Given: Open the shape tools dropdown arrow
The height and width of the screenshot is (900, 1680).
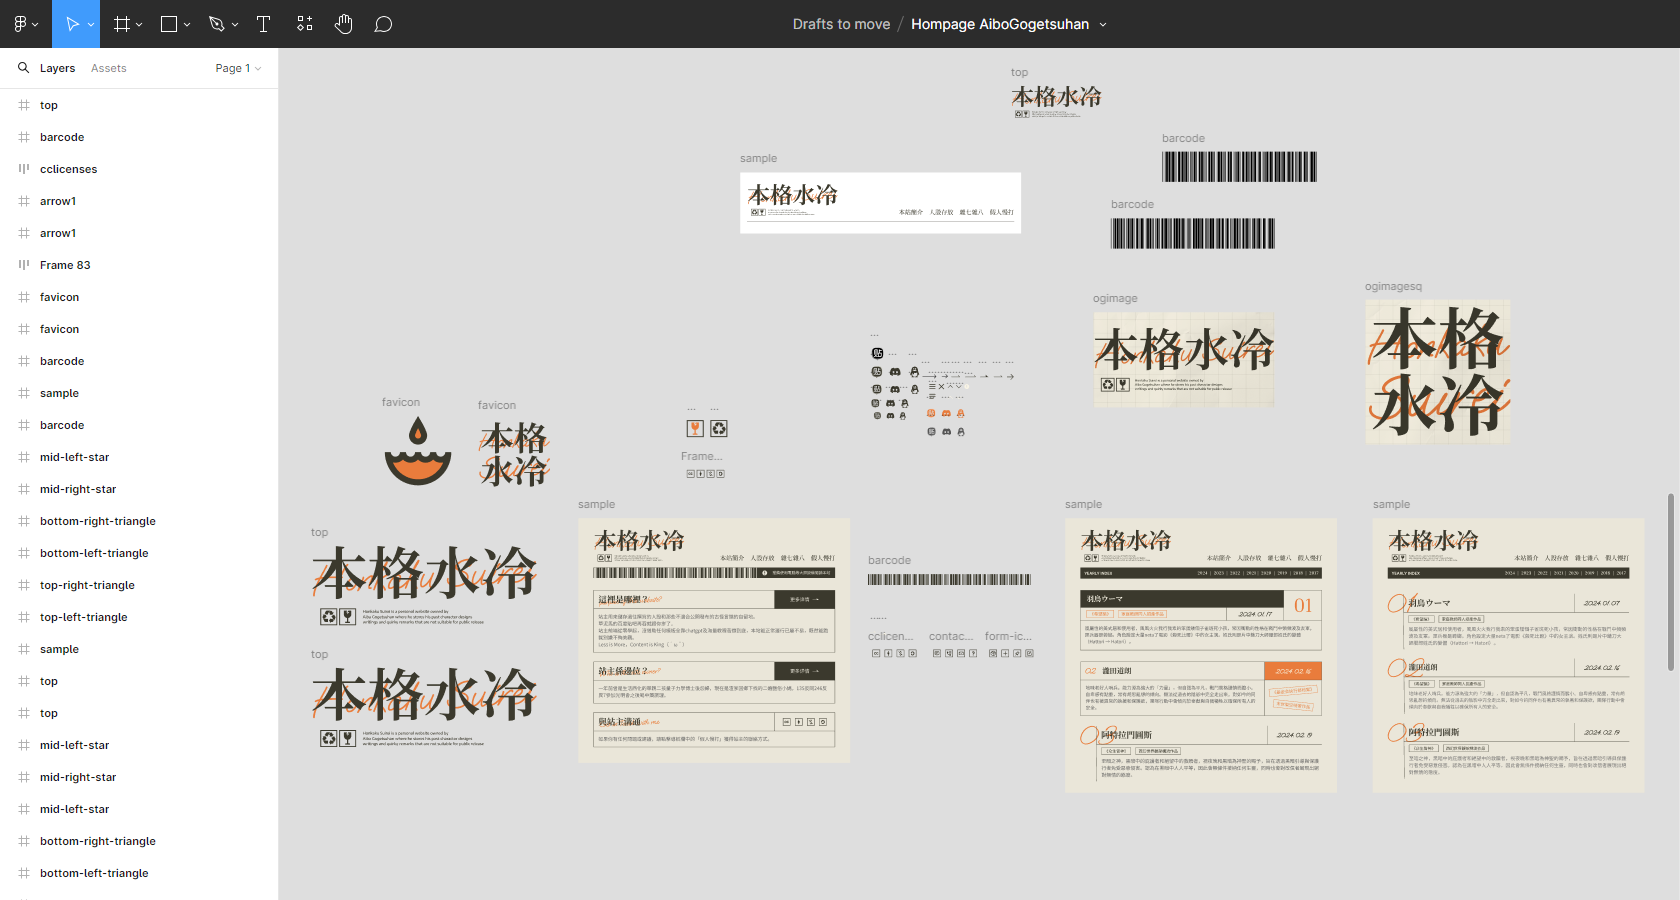Looking at the screenshot, I should (187, 24).
